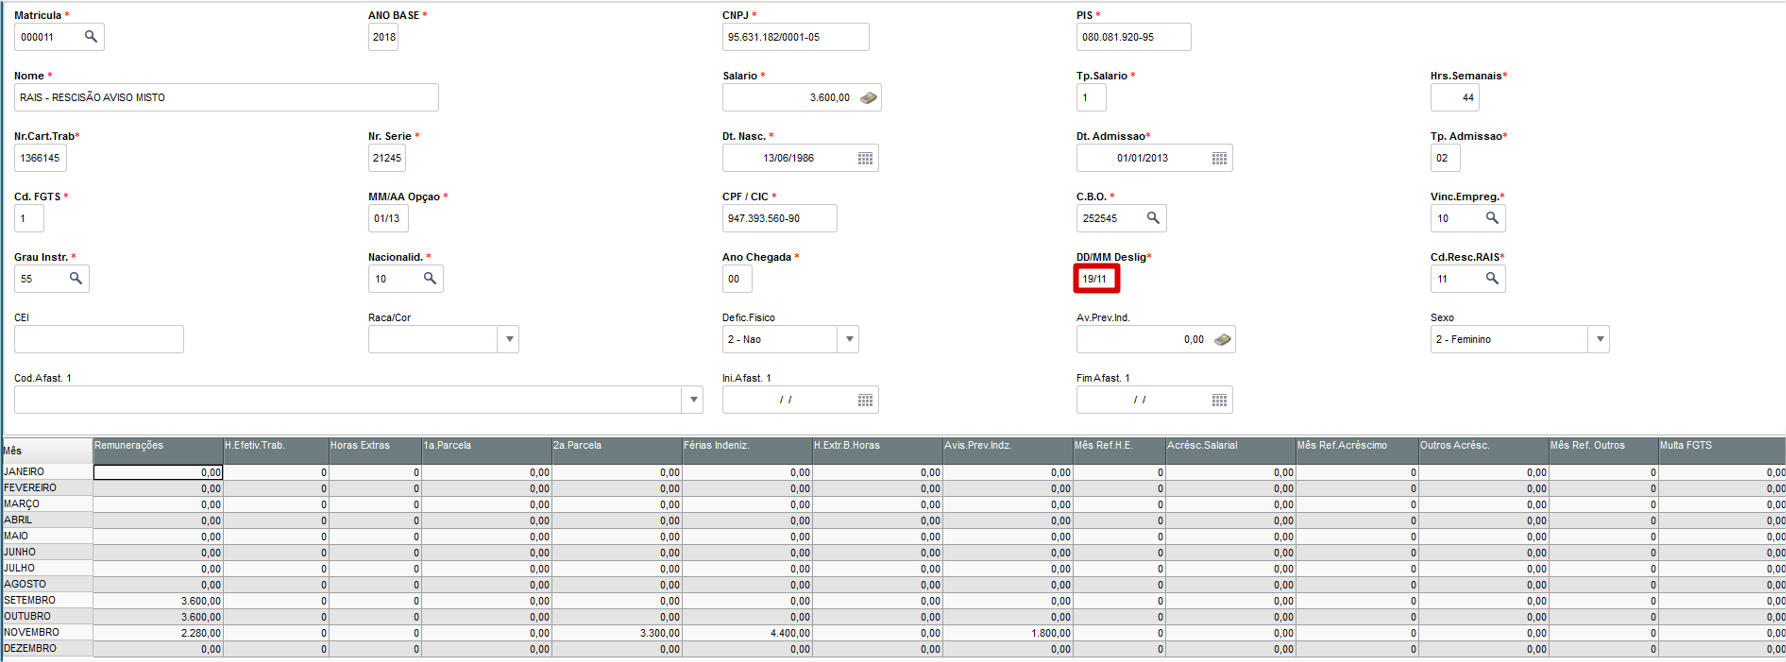
Task: Open calendar icon for Dt. Nasc.
Action: 865,158
